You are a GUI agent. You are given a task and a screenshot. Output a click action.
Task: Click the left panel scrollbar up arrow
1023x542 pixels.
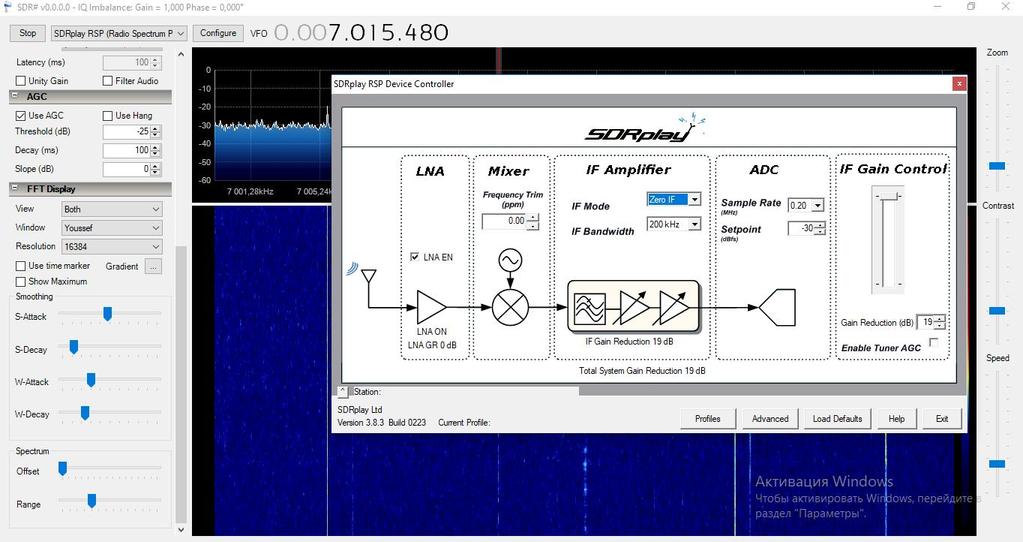tap(181, 55)
